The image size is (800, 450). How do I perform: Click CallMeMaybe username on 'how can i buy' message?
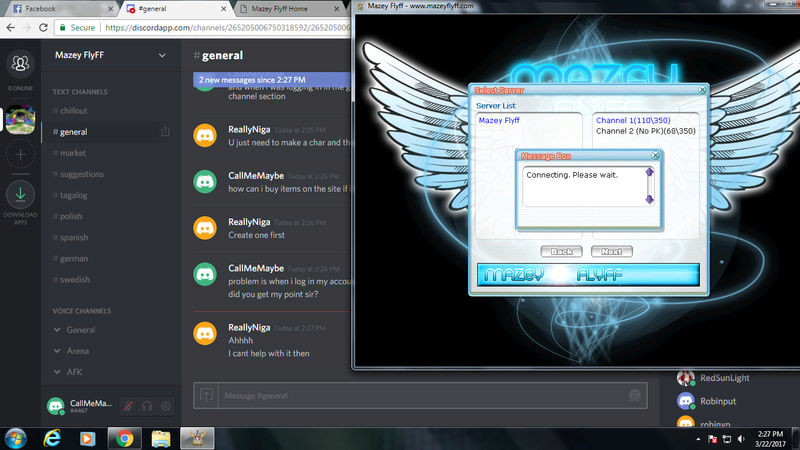[256, 176]
